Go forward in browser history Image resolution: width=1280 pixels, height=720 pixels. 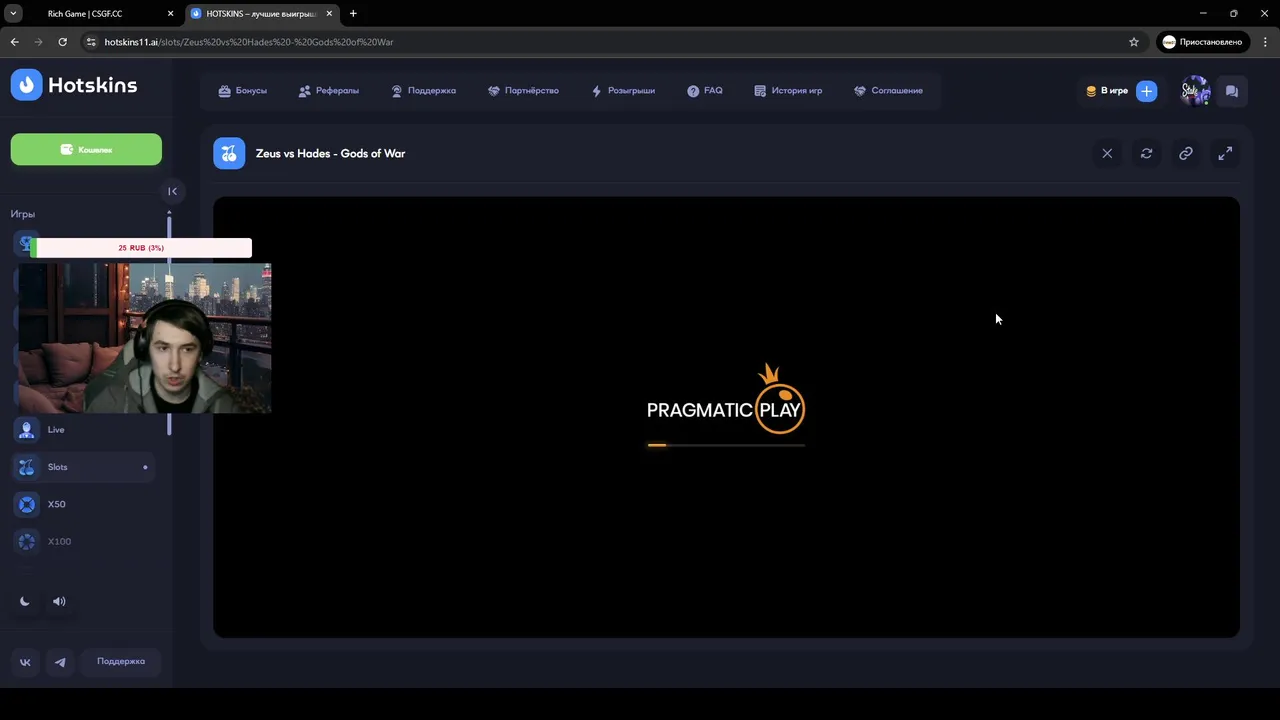click(x=38, y=42)
